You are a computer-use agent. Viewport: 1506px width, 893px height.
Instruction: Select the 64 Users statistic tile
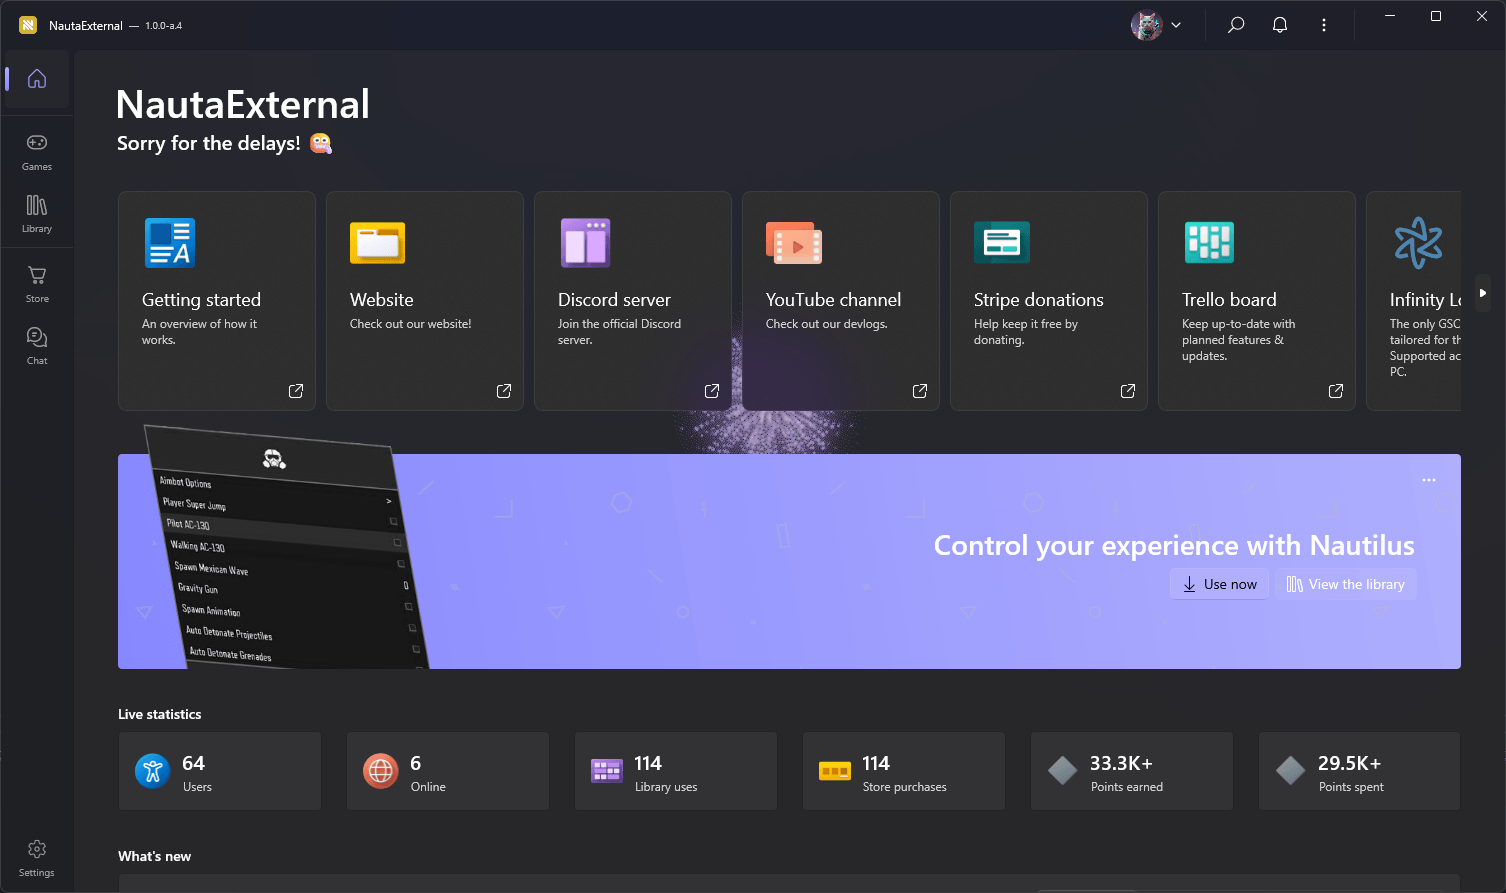pyautogui.click(x=220, y=771)
